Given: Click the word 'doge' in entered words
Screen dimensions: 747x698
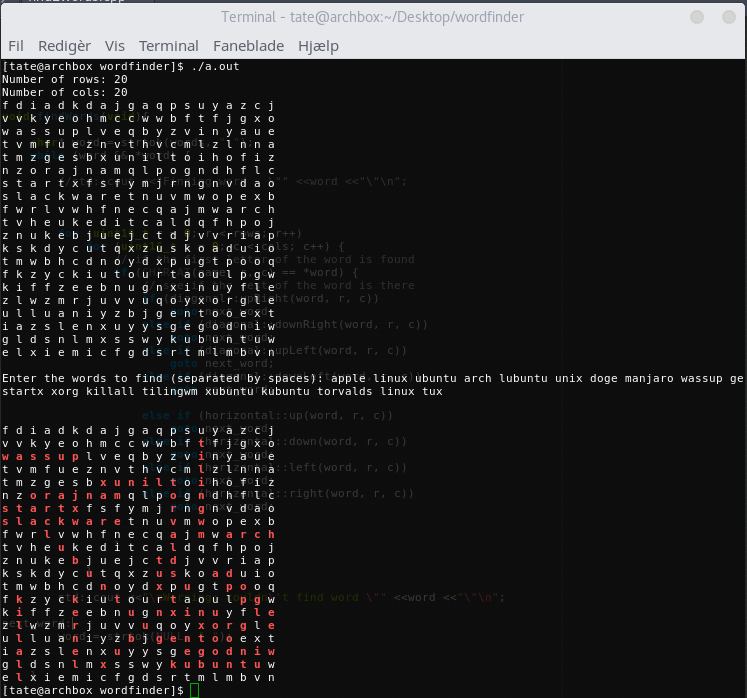Looking at the screenshot, I should (x=604, y=378).
